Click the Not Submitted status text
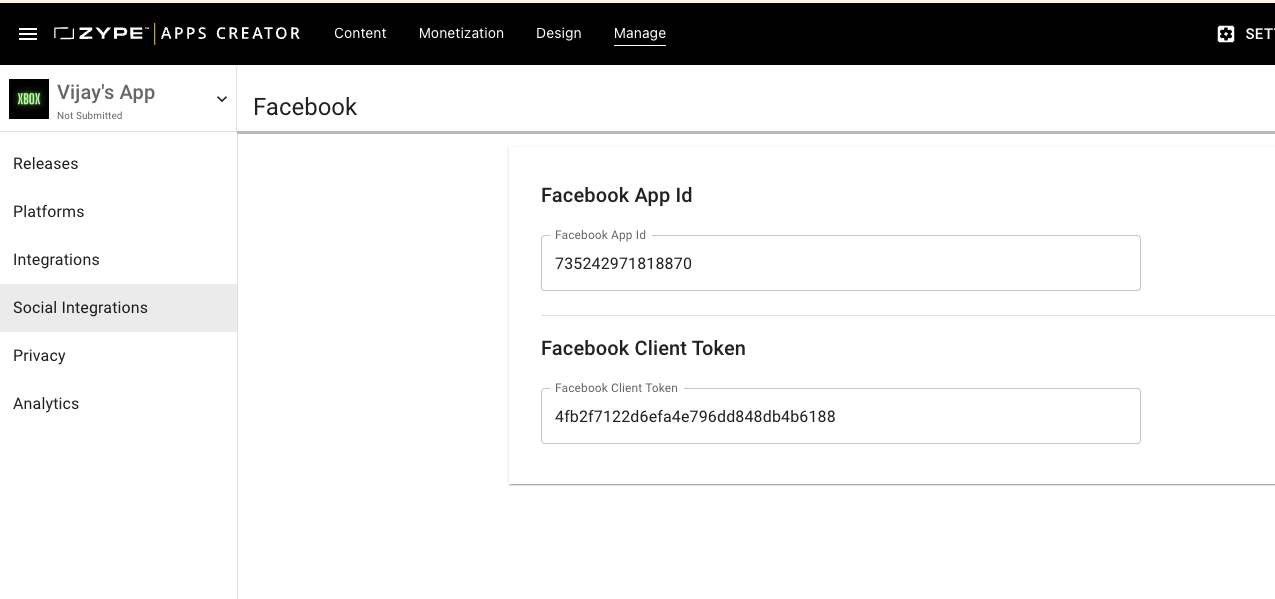The width and height of the screenshot is (1275, 599). pos(90,116)
